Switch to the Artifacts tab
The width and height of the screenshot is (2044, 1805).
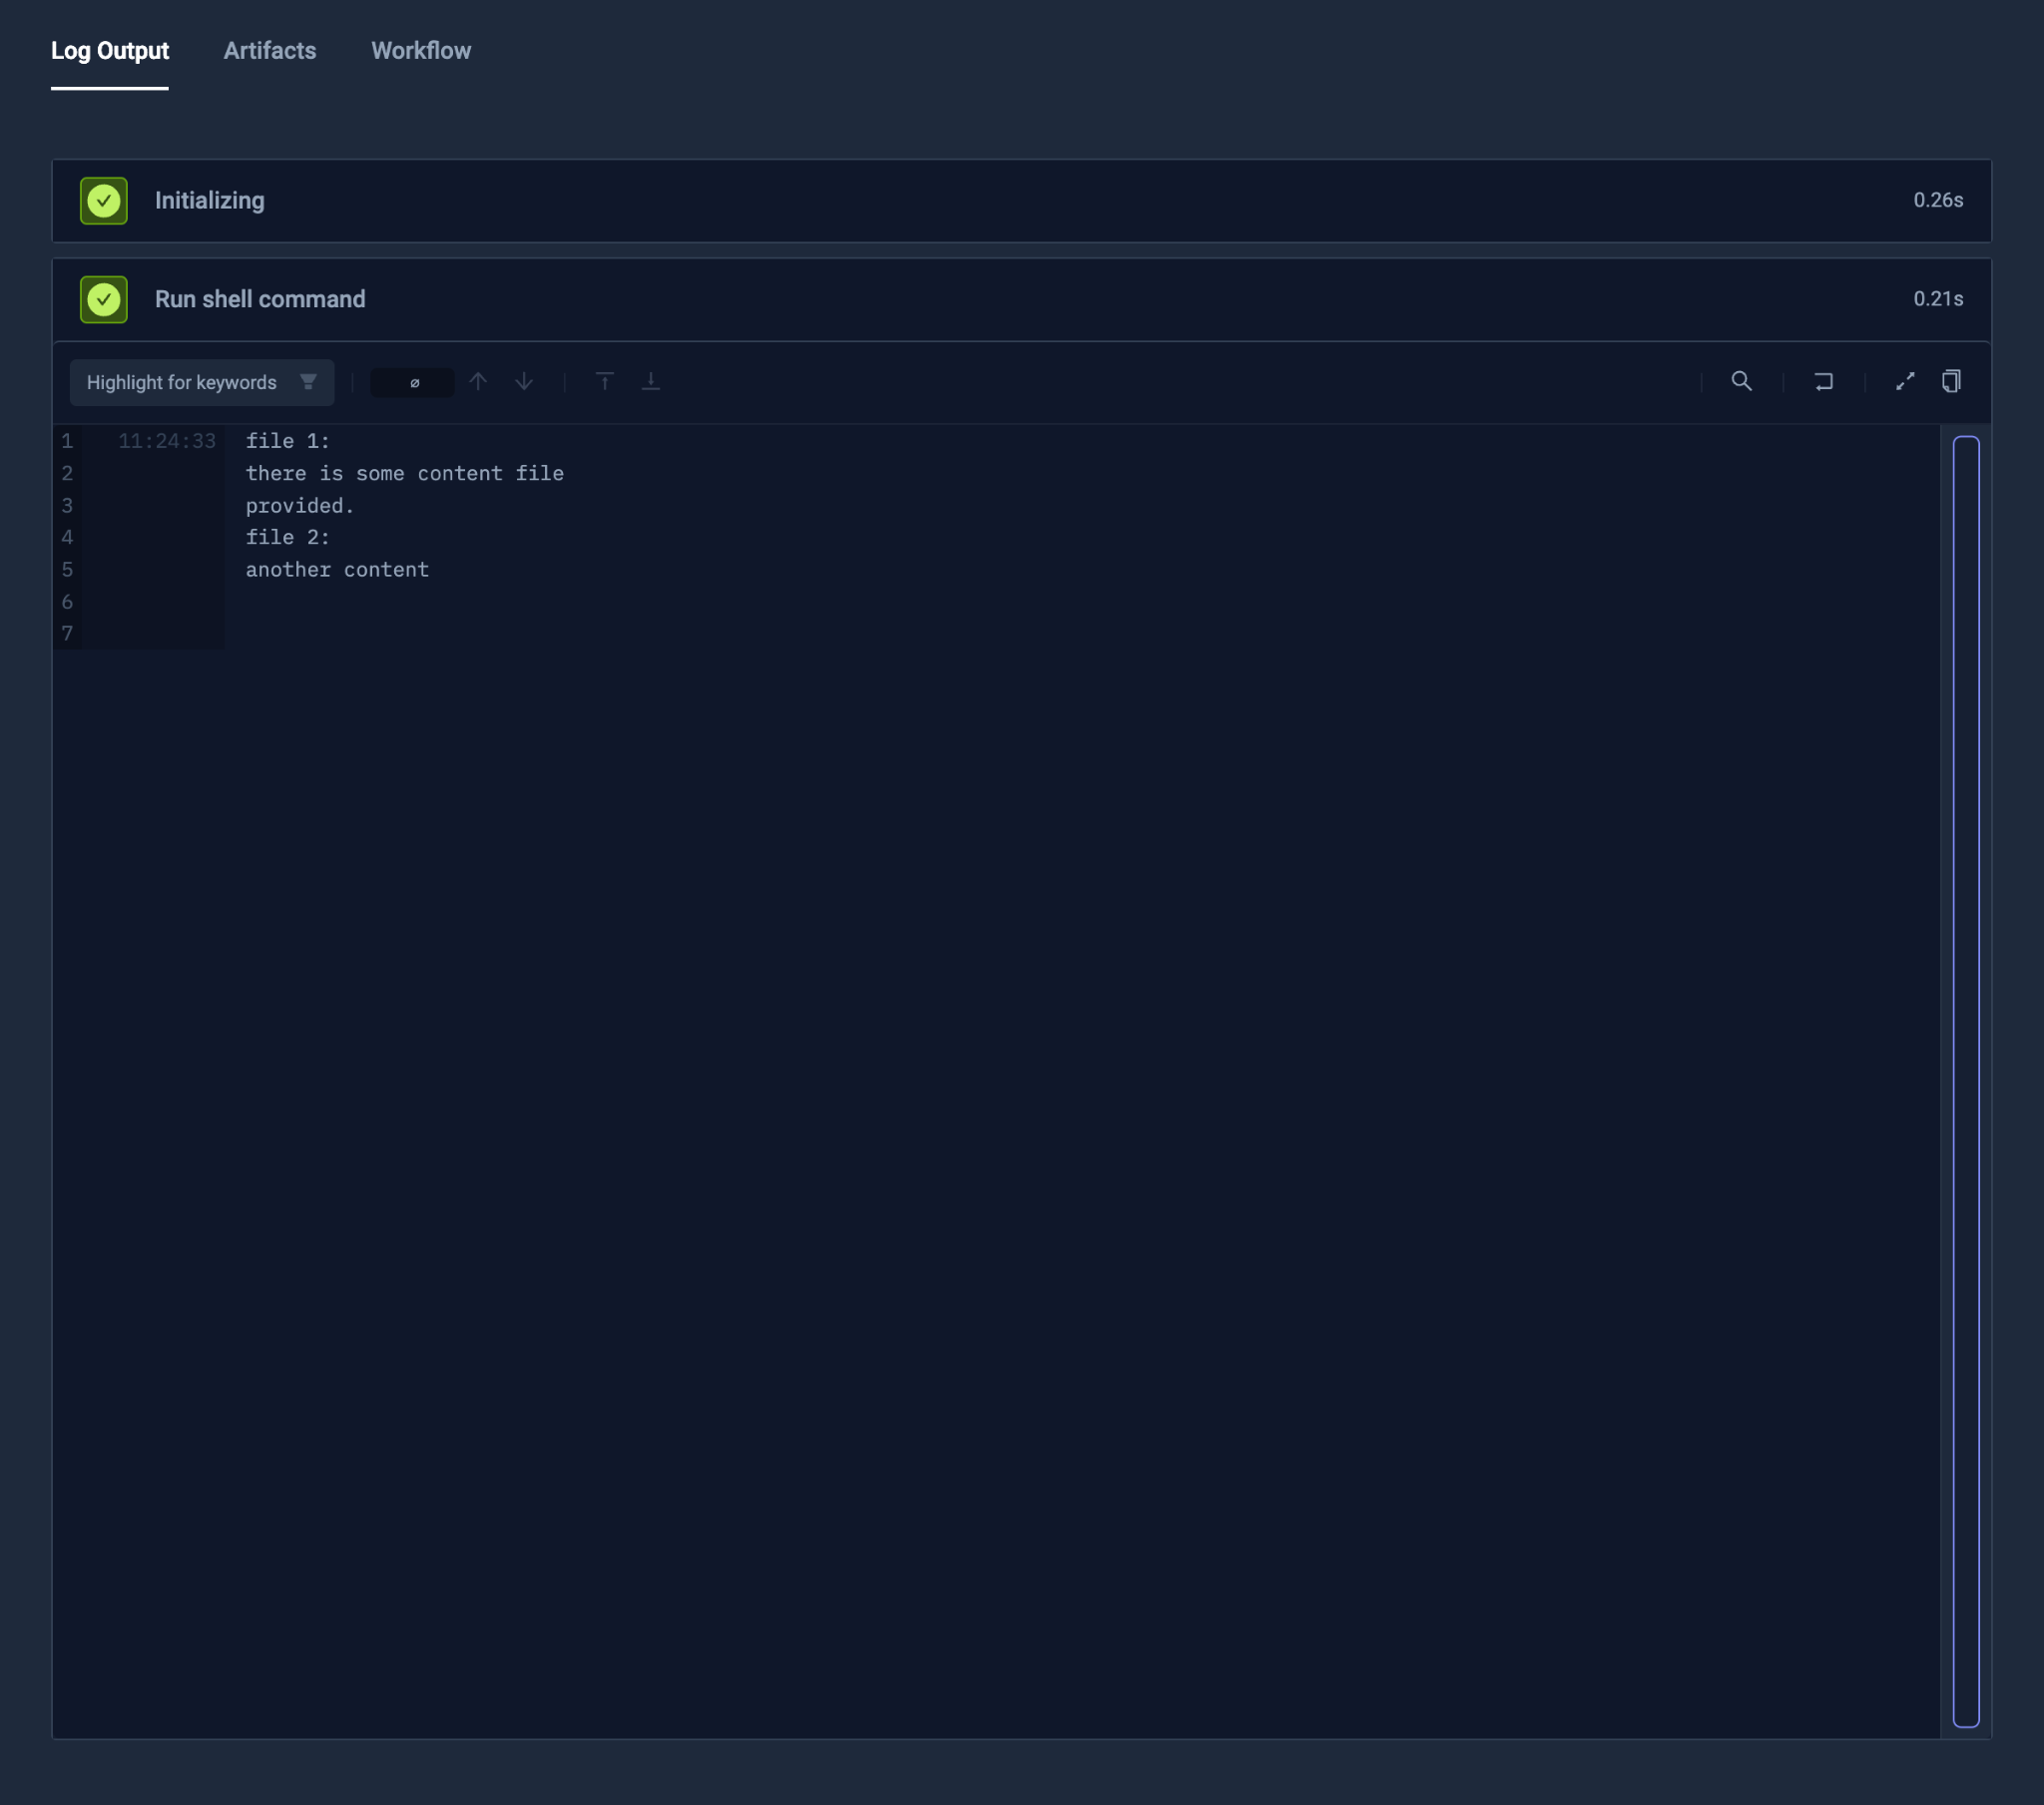[270, 51]
